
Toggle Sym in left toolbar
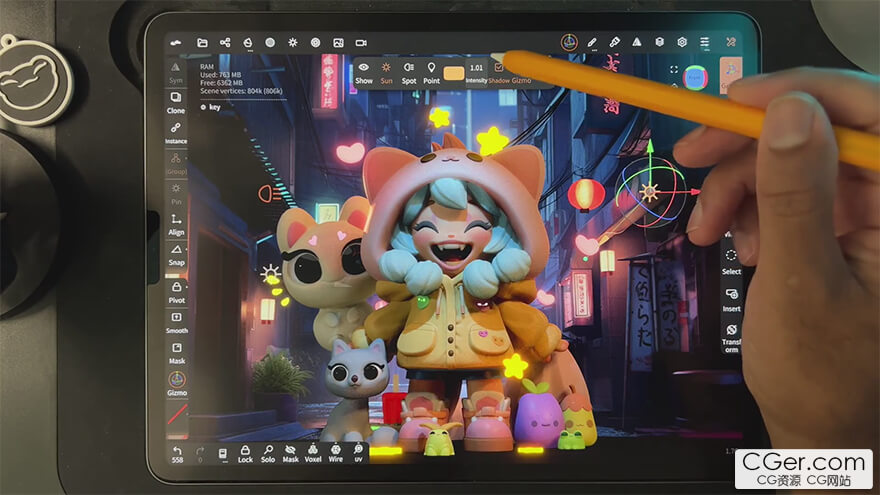click(x=176, y=73)
